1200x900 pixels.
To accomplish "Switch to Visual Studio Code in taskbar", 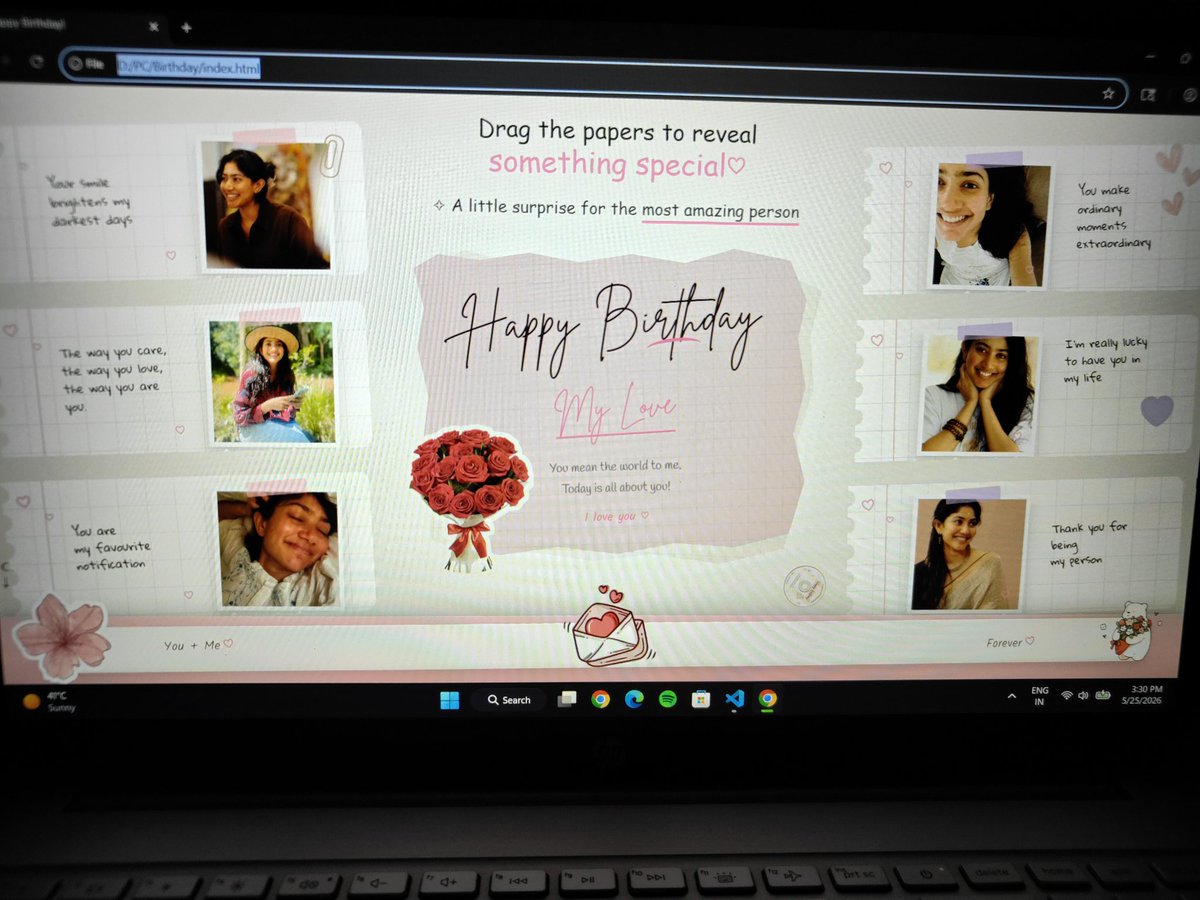I will point(735,699).
